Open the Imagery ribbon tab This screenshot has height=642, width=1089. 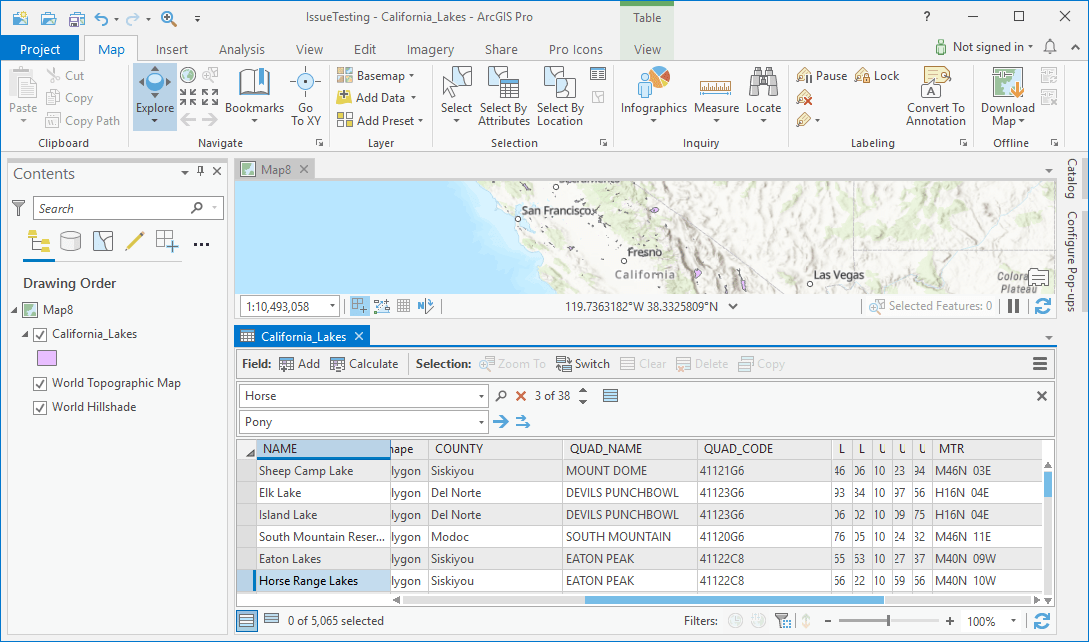430,49
